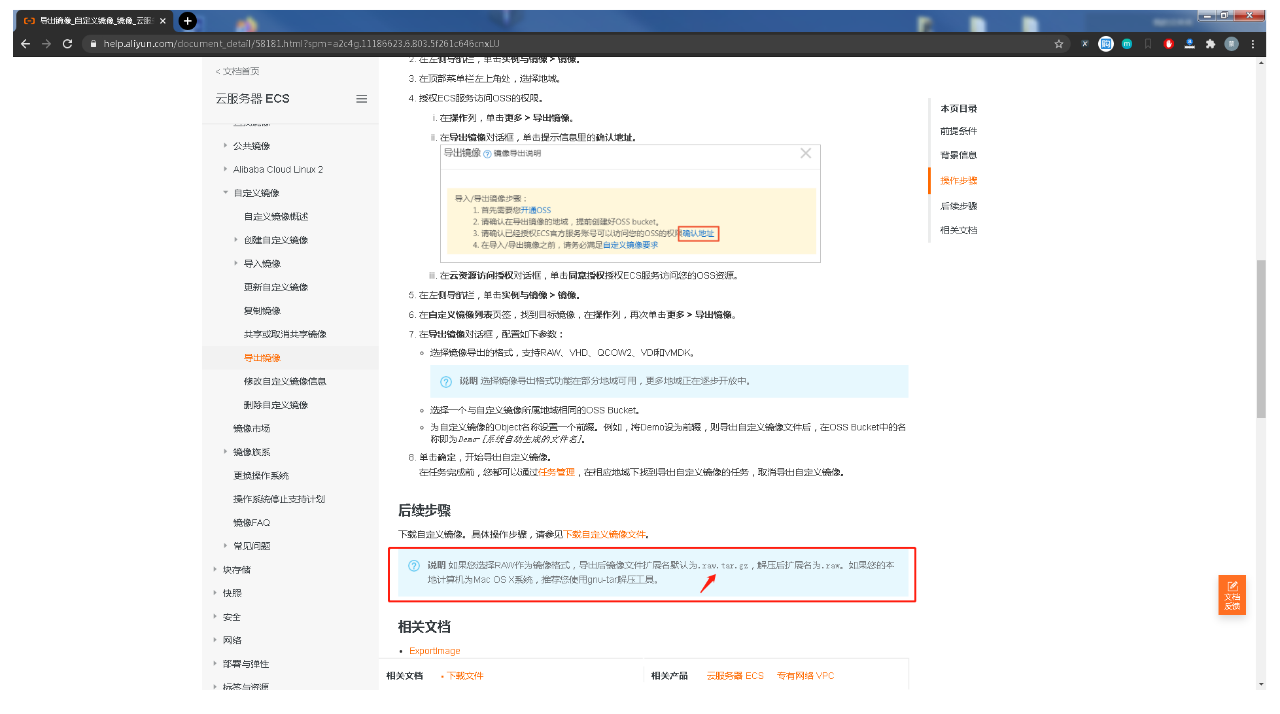Select 操作步骤 in the page contents

tap(959, 181)
